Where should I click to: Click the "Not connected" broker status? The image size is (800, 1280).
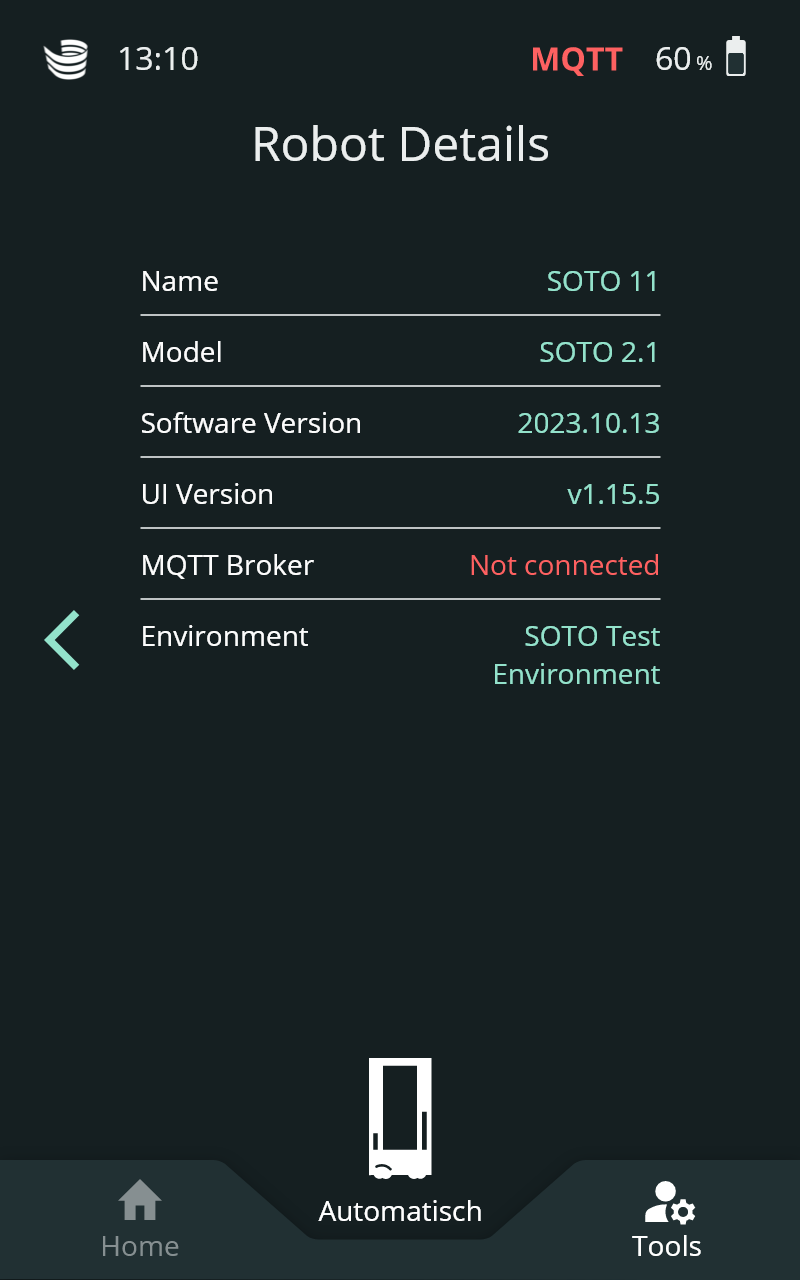coord(564,565)
